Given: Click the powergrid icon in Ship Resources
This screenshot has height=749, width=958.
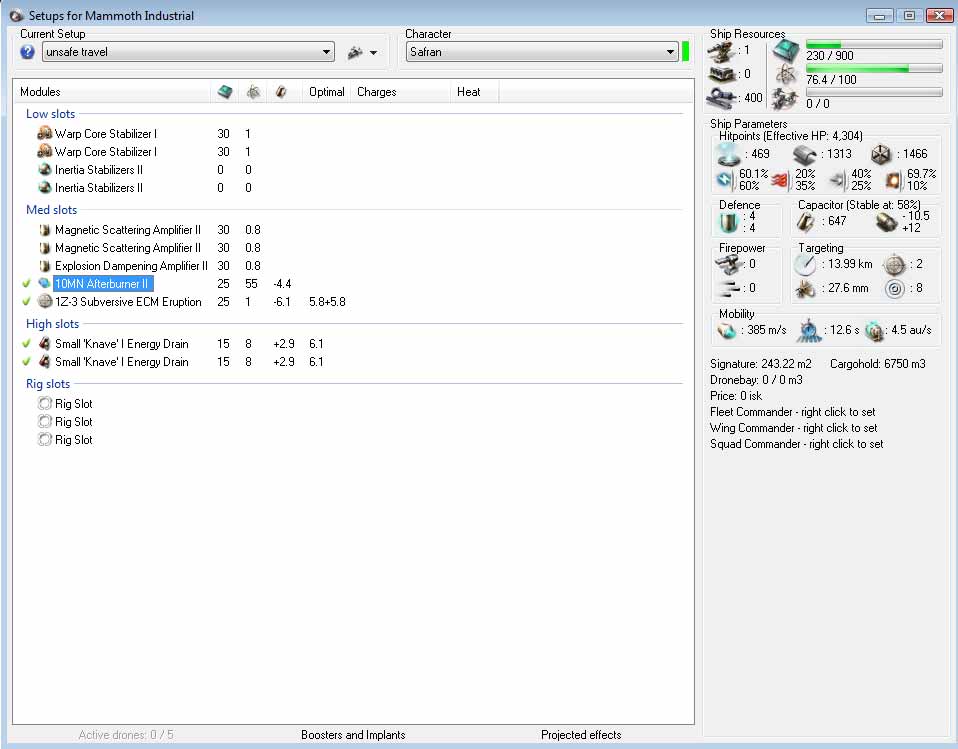Looking at the screenshot, I should pos(786,74).
